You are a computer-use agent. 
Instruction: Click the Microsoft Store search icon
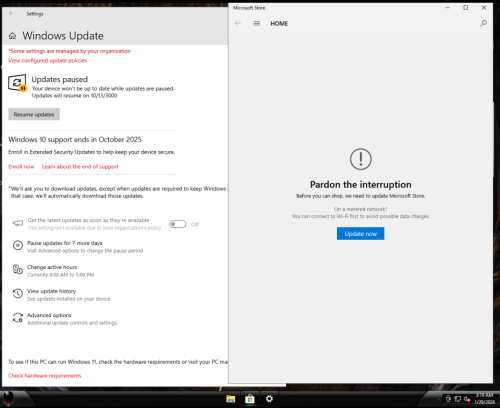(x=483, y=23)
